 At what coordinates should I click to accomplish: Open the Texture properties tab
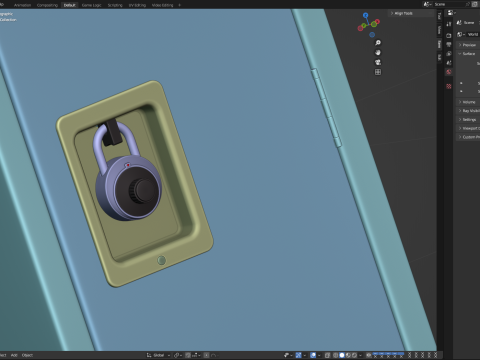(449, 86)
